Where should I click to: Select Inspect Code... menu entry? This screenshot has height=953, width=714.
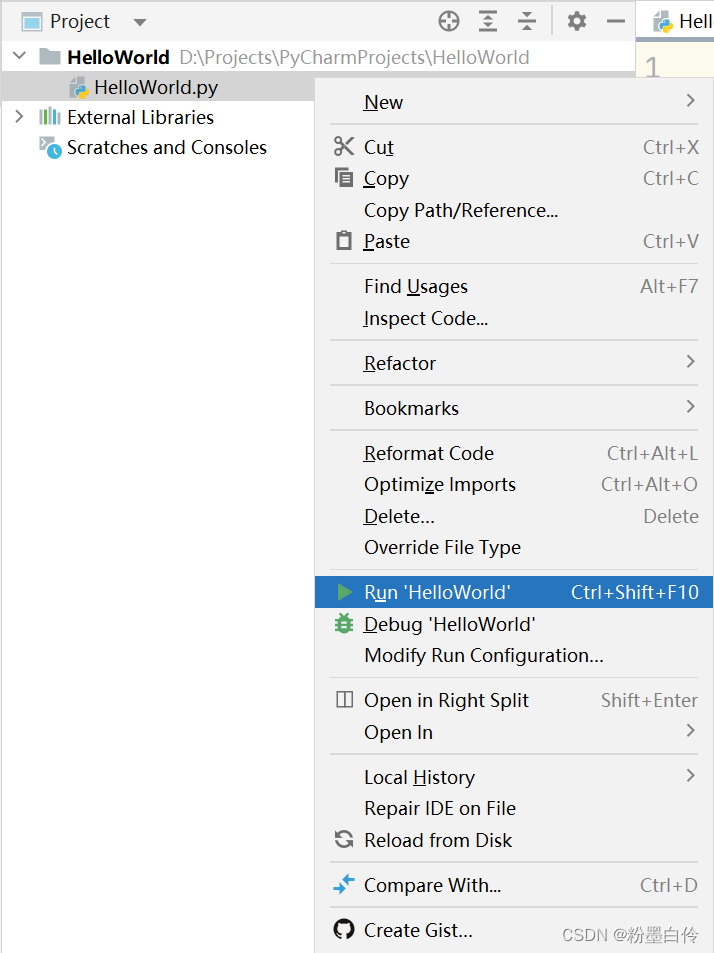[x=514, y=318]
